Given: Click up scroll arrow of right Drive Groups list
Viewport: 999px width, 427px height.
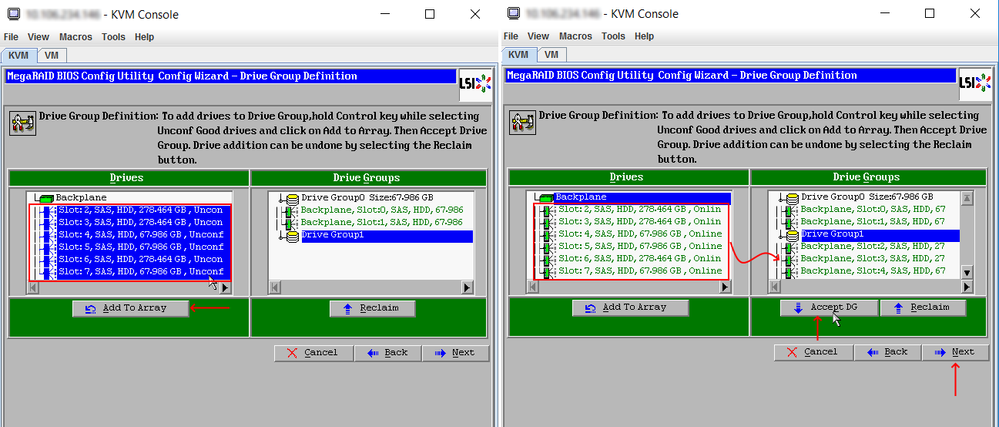Looking at the screenshot, I should point(967,198).
